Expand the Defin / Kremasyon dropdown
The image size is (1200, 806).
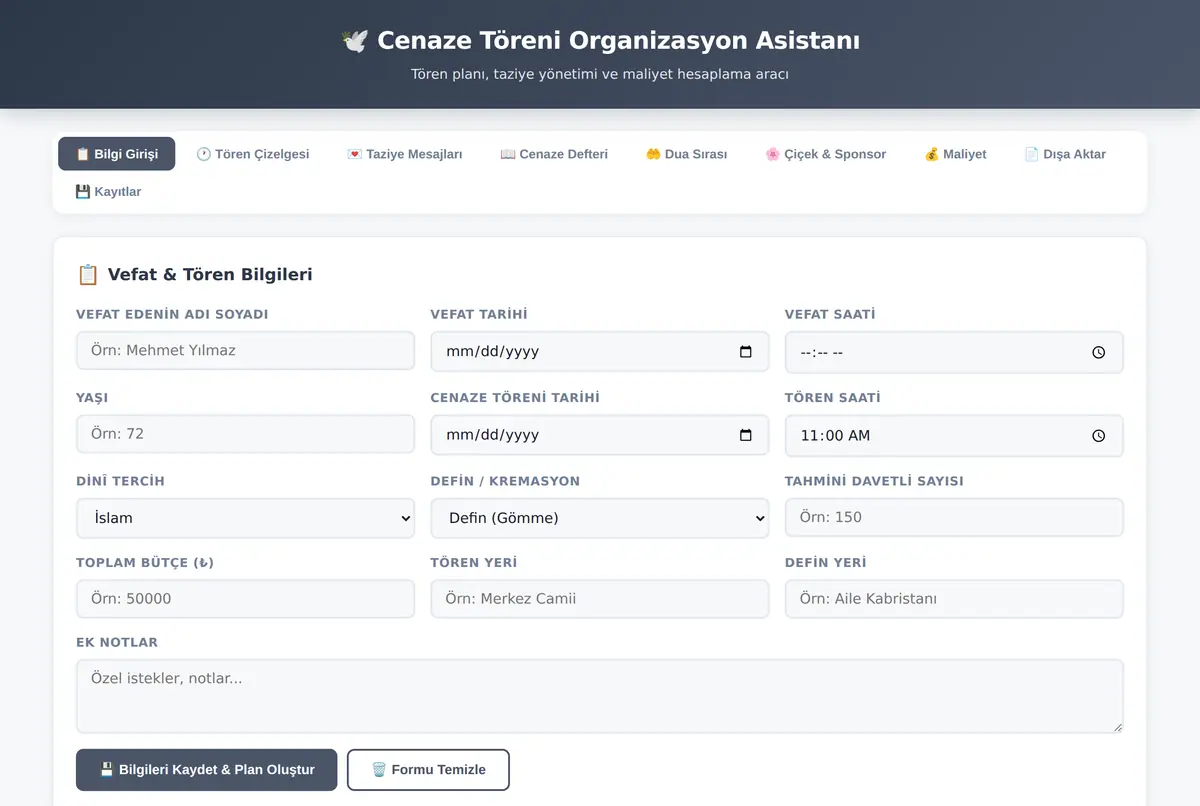pos(600,518)
